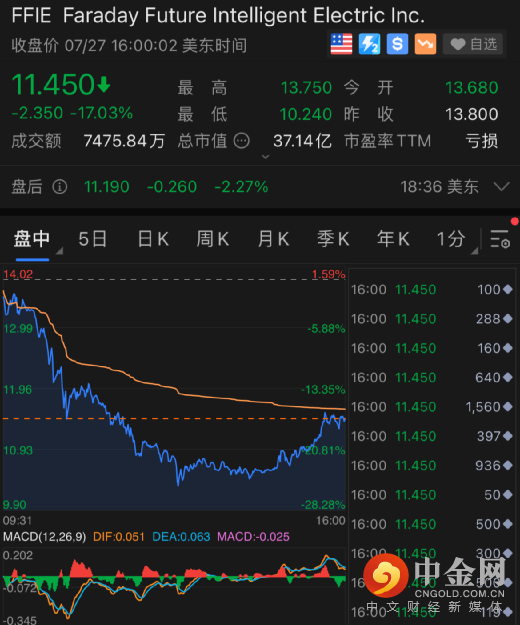Open chart settings list icon
Screen dimensions: 520x625
tap(500, 239)
